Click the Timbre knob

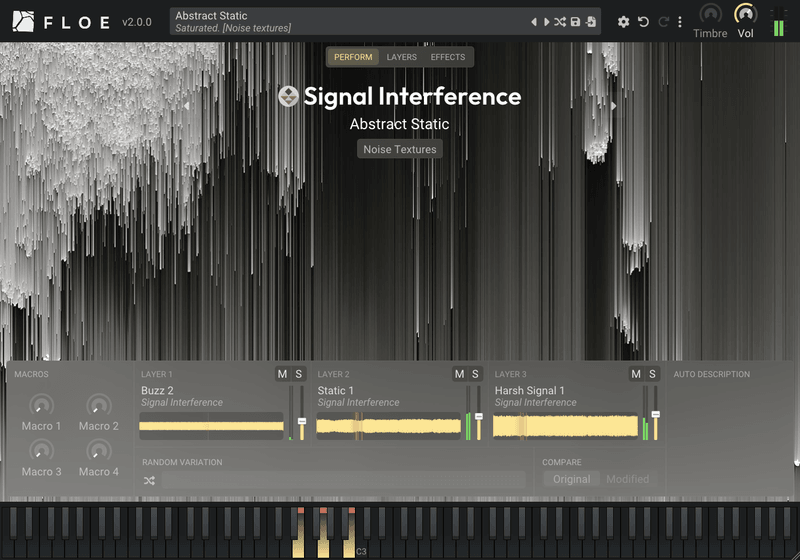(x=710, y=14)
